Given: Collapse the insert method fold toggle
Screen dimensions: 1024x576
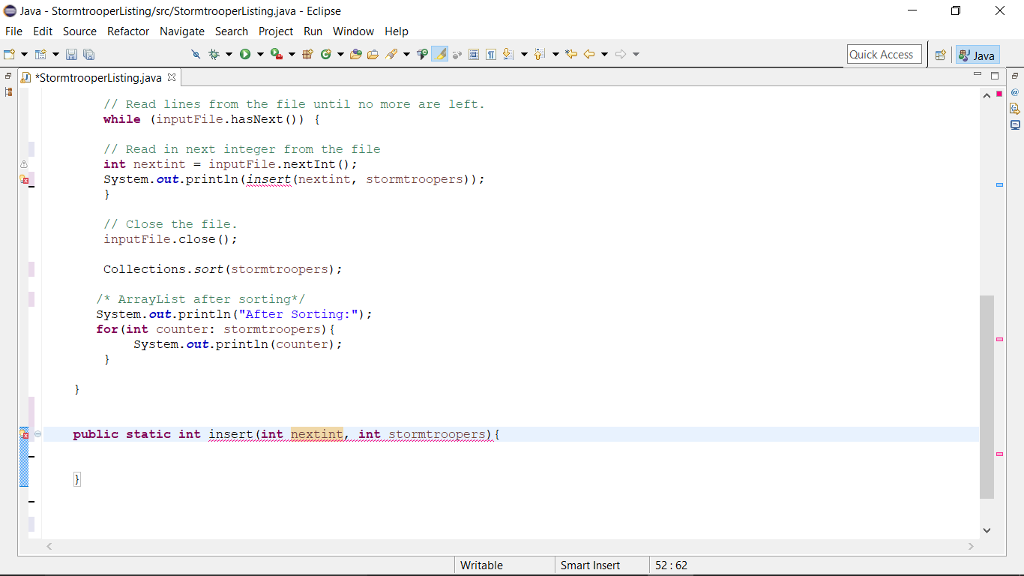Looking at the screenshot, I should tap(38, 434).
